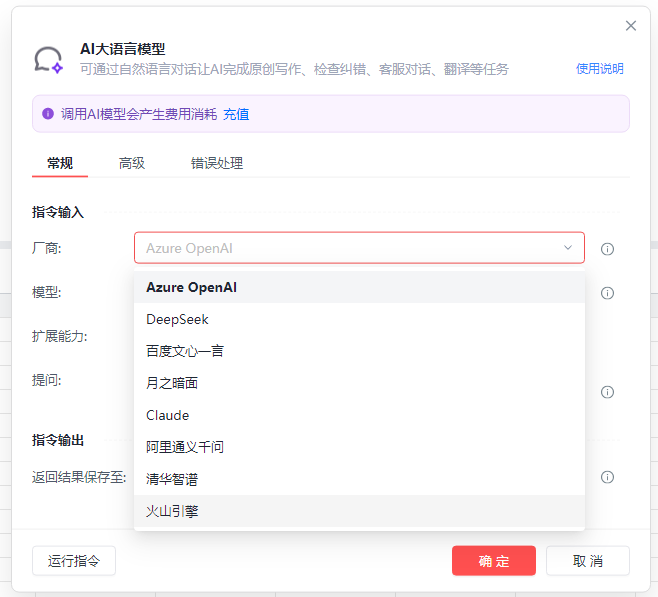Run the command with 运行指令

[74, 561]
